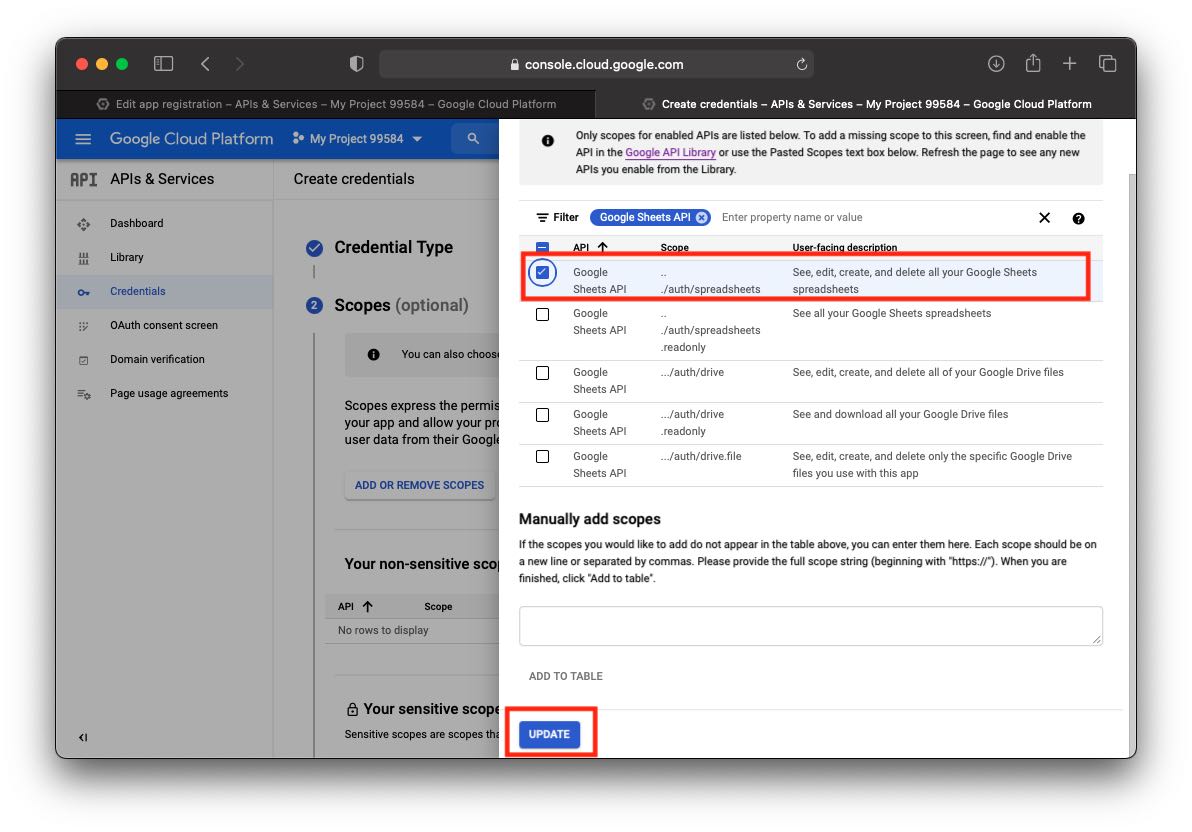Check the .../auth/drive.file scope checkbox
Screen dimensions: 1192x832
(x=542, y=456)
